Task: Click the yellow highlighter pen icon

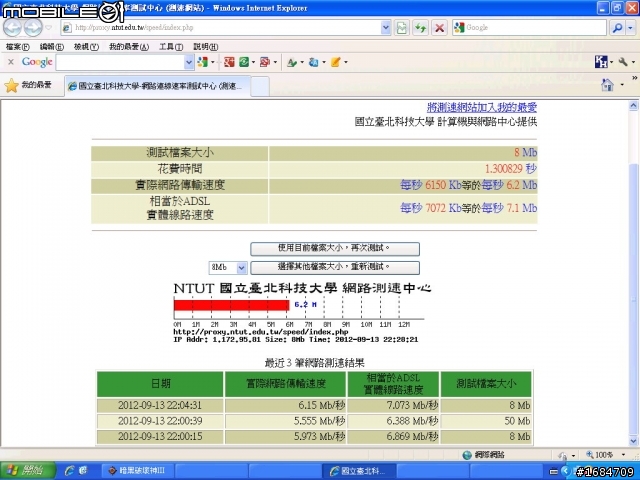Action: coord(336,62)
